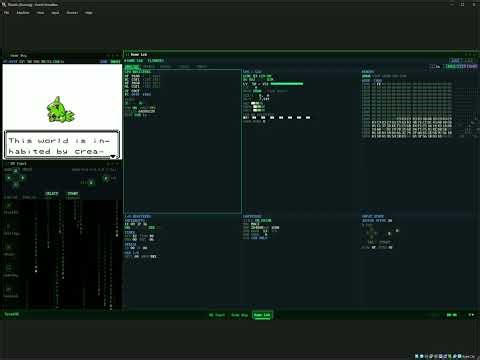
Task: Switch to the GB Input bottom tab
Action: click(217, 315)
